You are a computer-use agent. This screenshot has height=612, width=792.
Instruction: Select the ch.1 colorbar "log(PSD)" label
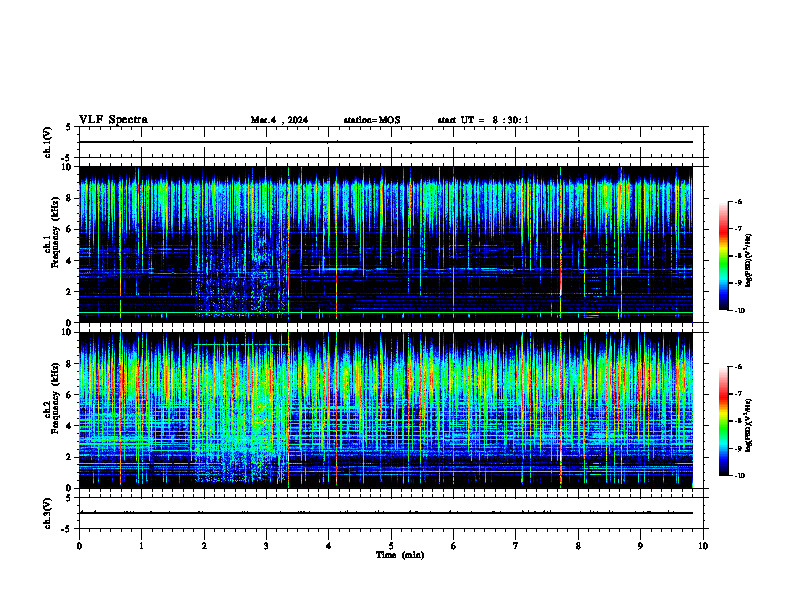748,260
